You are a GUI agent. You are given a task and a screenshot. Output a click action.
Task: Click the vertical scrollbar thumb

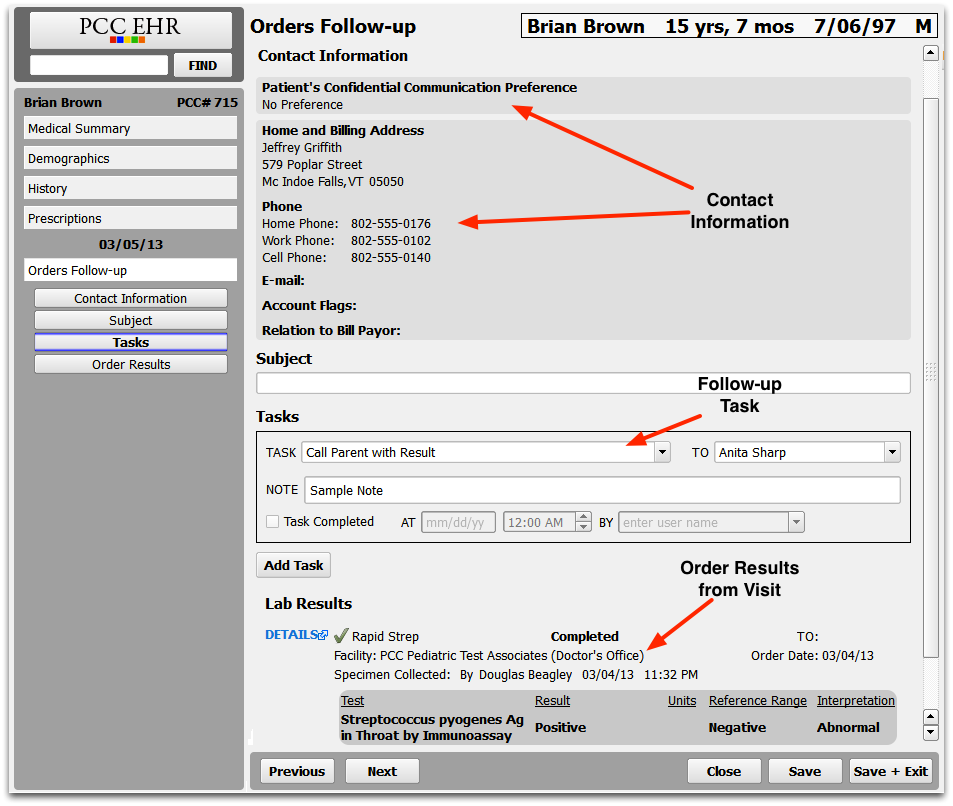[931, 377]
